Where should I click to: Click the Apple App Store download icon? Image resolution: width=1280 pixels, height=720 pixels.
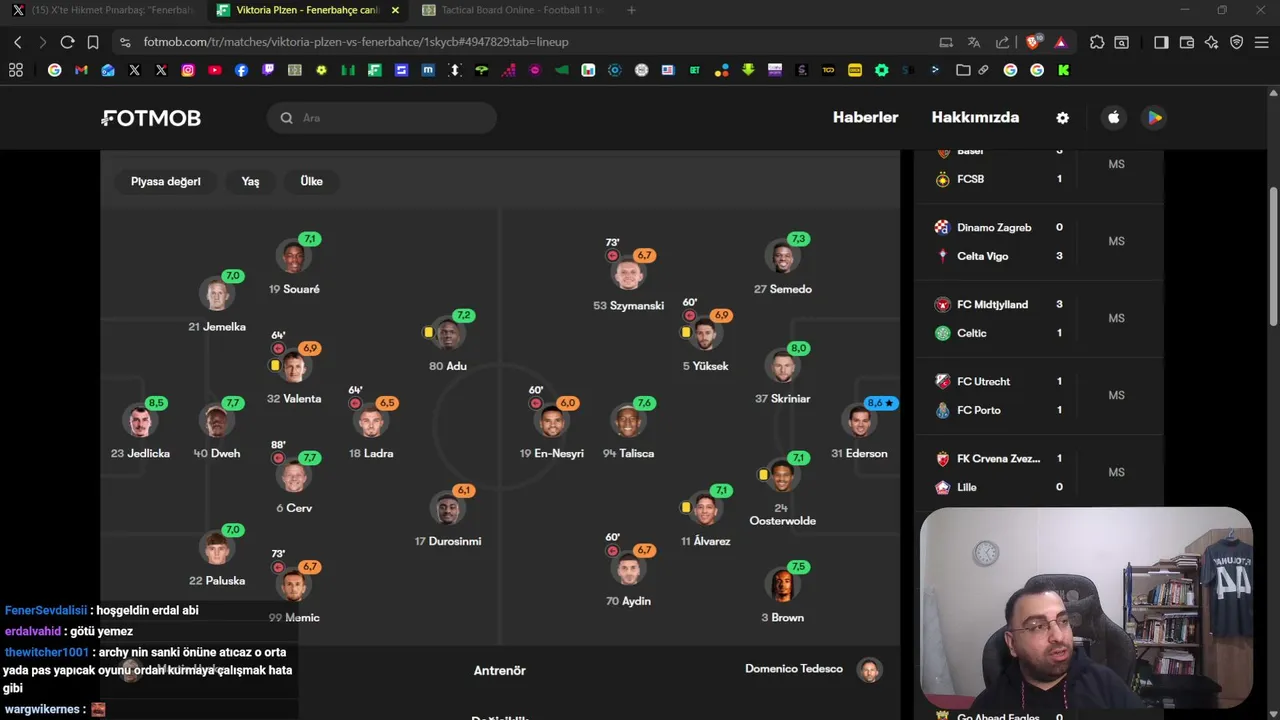point(1114,118)
